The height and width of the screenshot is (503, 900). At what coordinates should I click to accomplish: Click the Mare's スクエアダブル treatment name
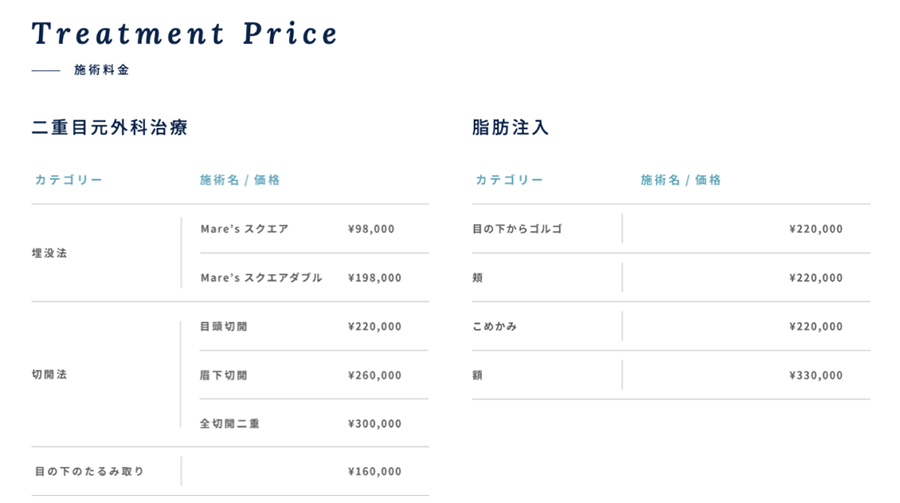click(261, 277)
